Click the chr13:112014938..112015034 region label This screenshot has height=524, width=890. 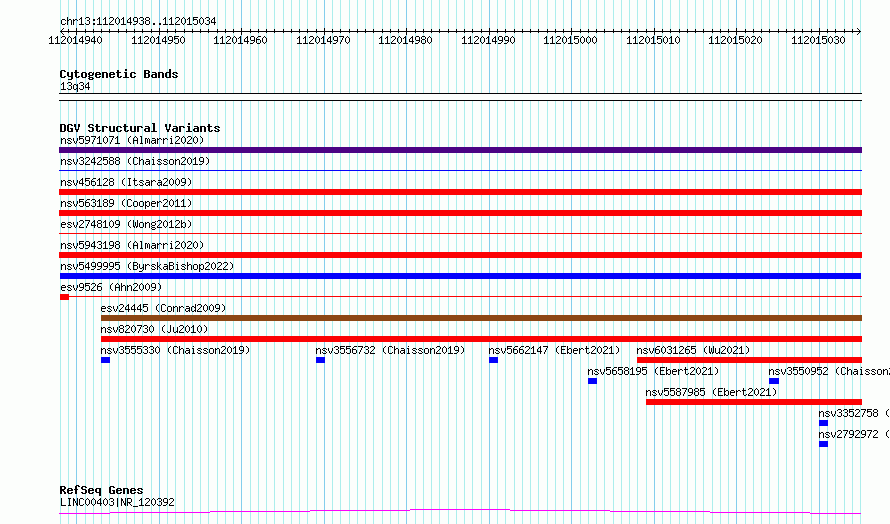138,21
